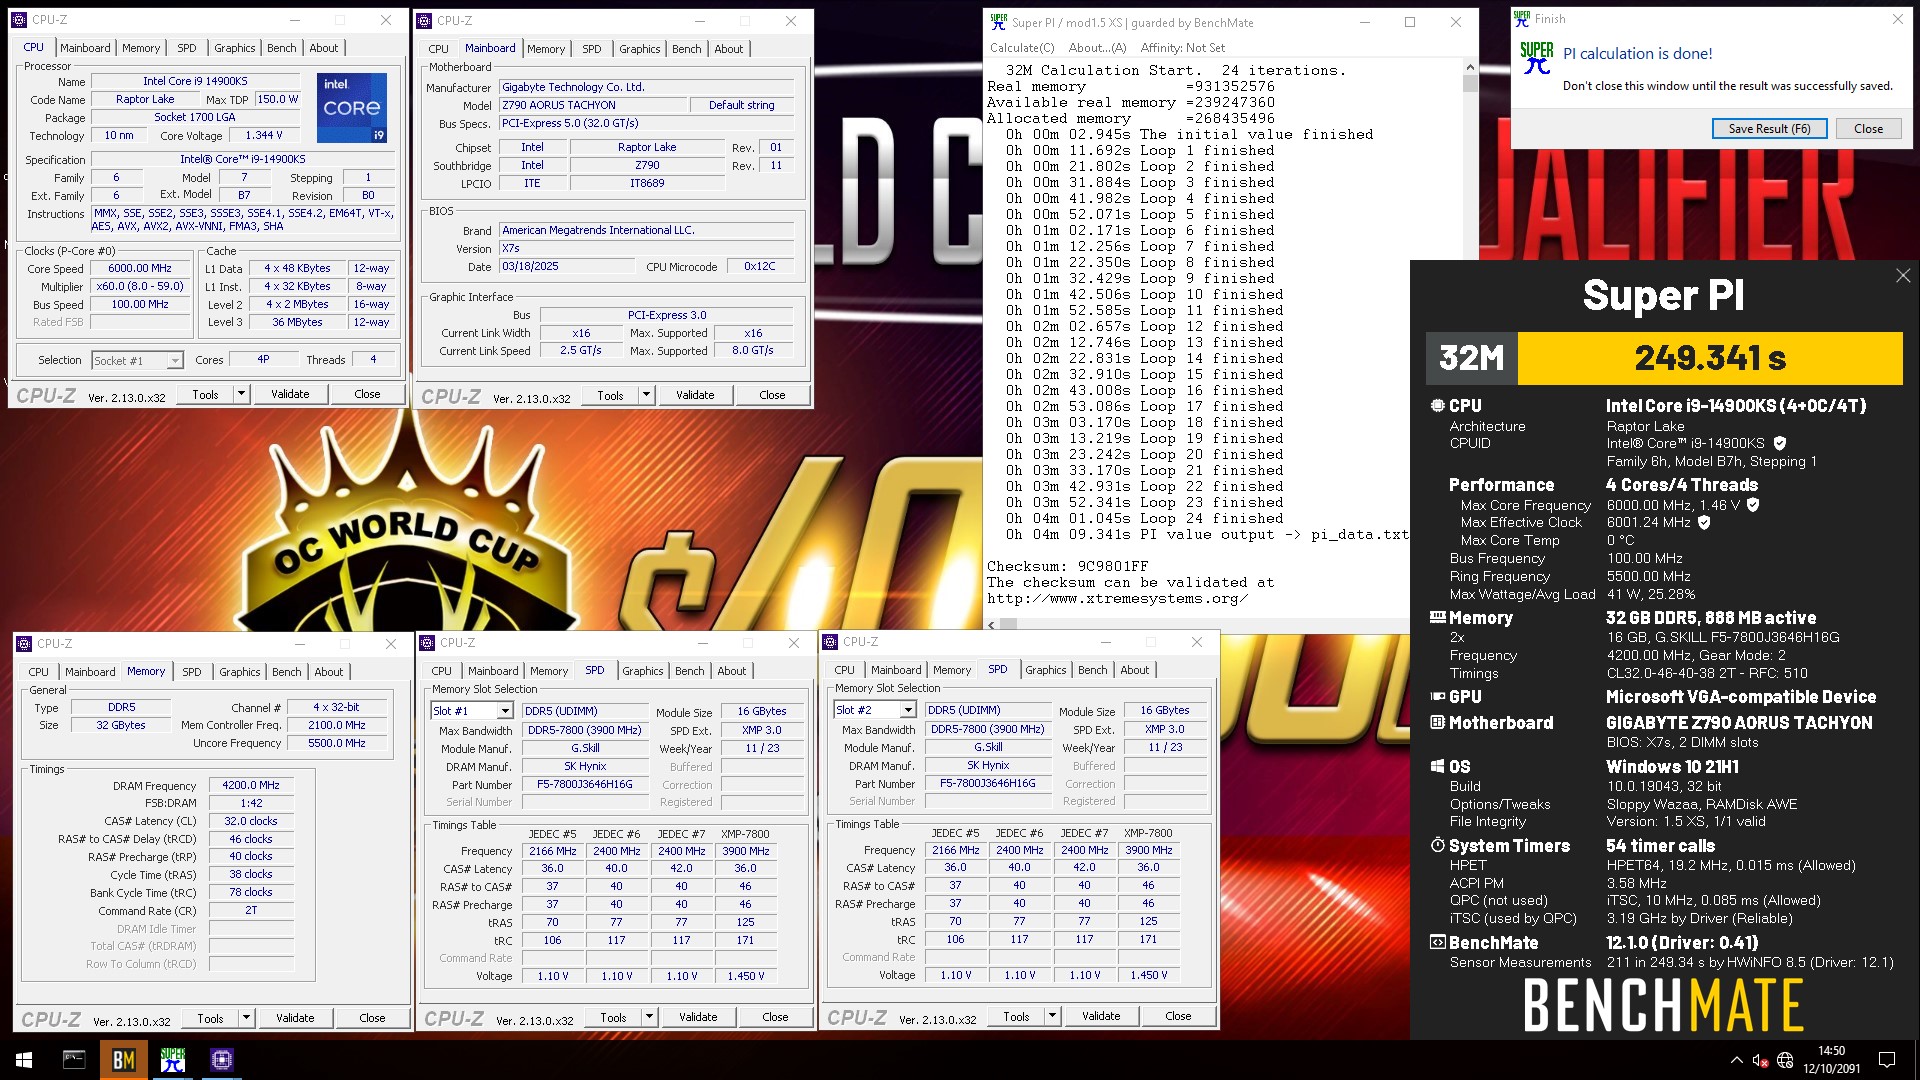Image resolution: width=1920 pixels, height=1080 pixels.
Task: Click Core Speed value 6000.00 MHz
Action: [x=140, y=268]
